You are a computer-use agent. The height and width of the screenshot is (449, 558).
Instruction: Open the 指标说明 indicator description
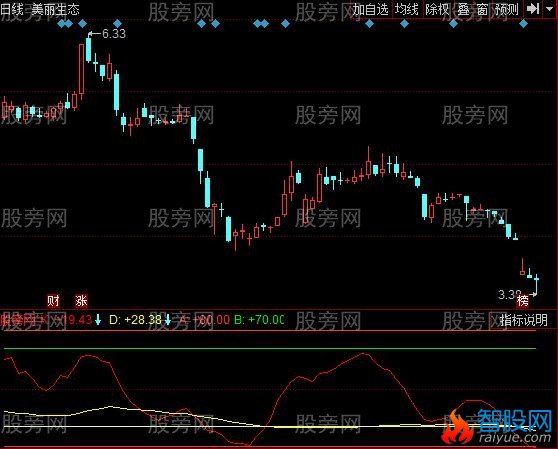pyautogui.click(x=523, y=320)
